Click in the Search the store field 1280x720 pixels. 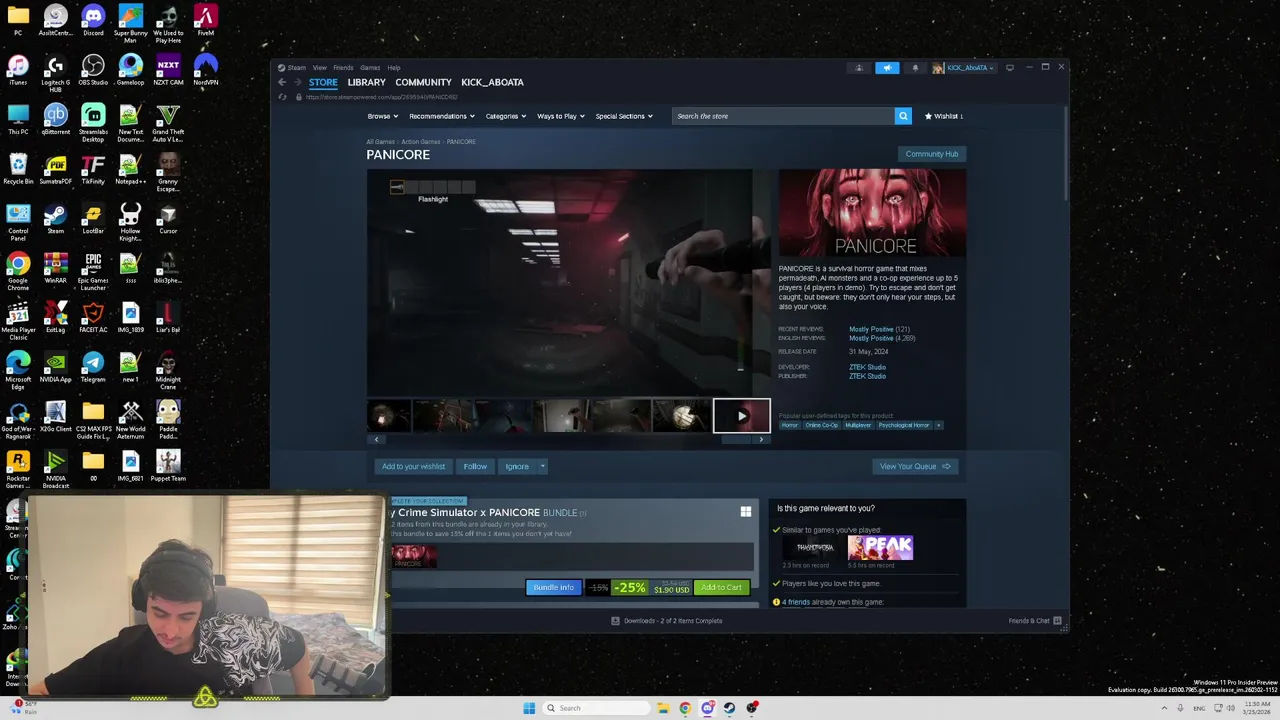[783, 116]
